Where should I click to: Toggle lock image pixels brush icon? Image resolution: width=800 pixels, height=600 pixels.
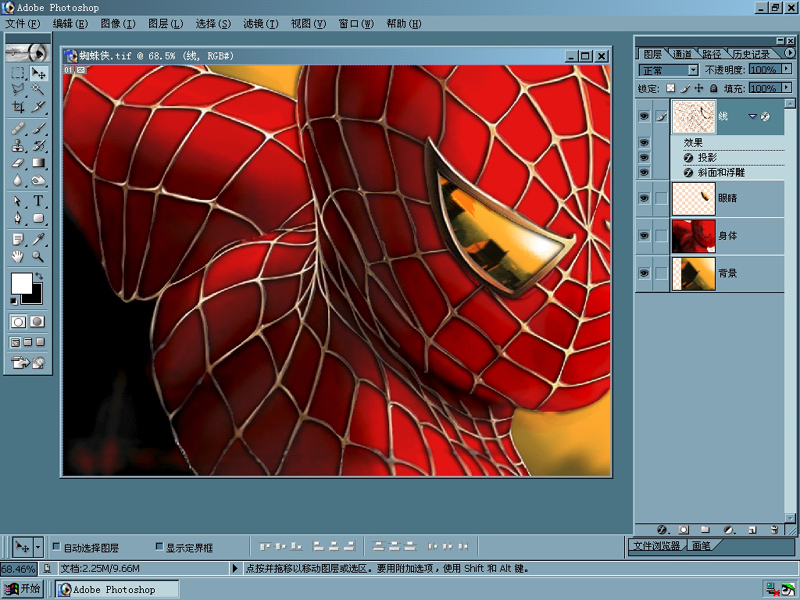[x=685, y=88]
